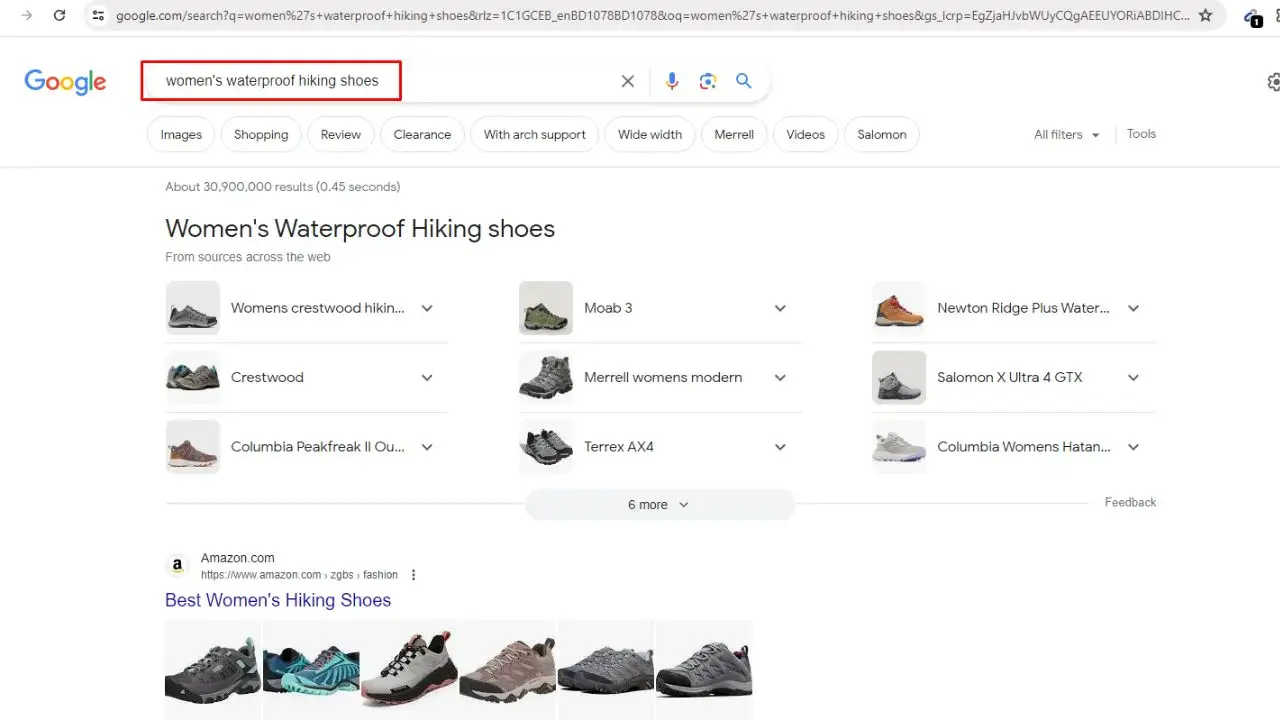1280x720 pixels.
Task: Click the magnifier search button
Action: click(x=744, y=81)
